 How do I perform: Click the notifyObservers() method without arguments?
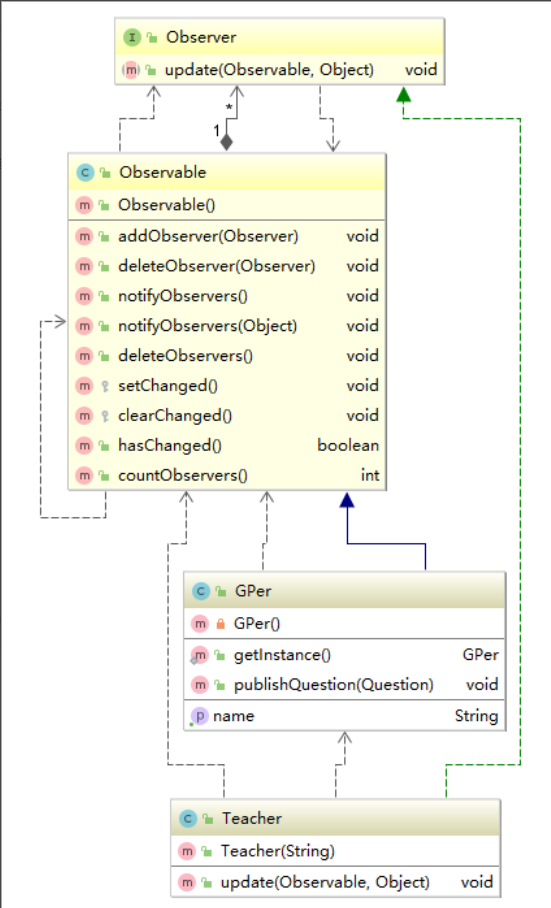tap(183, 296)
